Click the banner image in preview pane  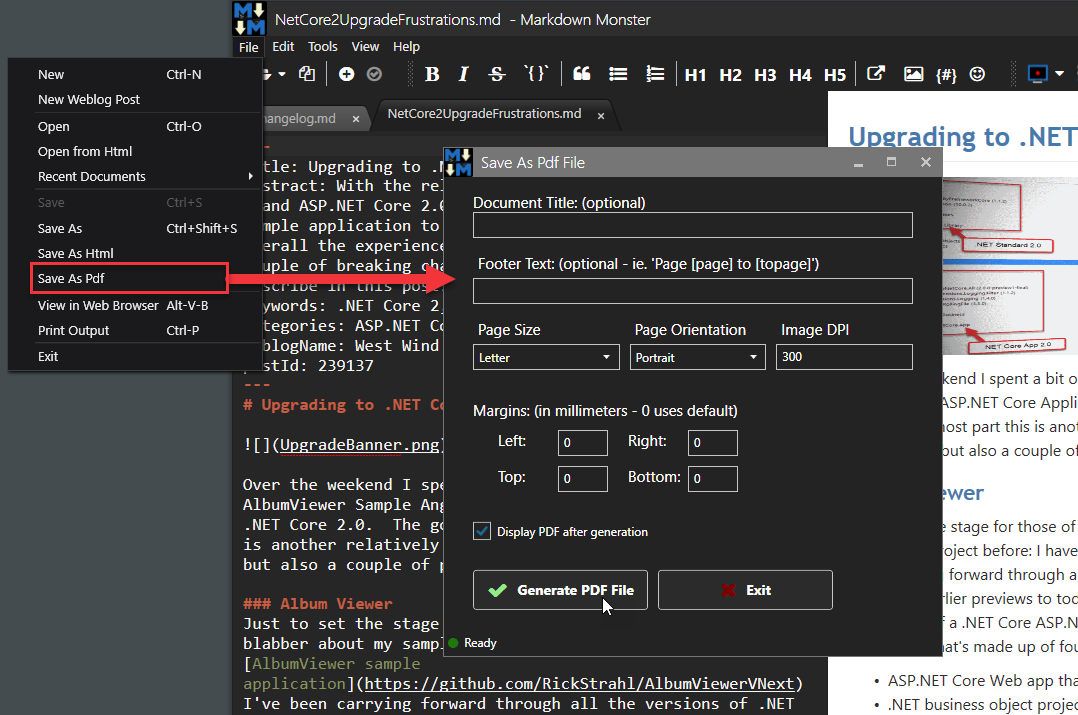click(x=1009, y=266)
